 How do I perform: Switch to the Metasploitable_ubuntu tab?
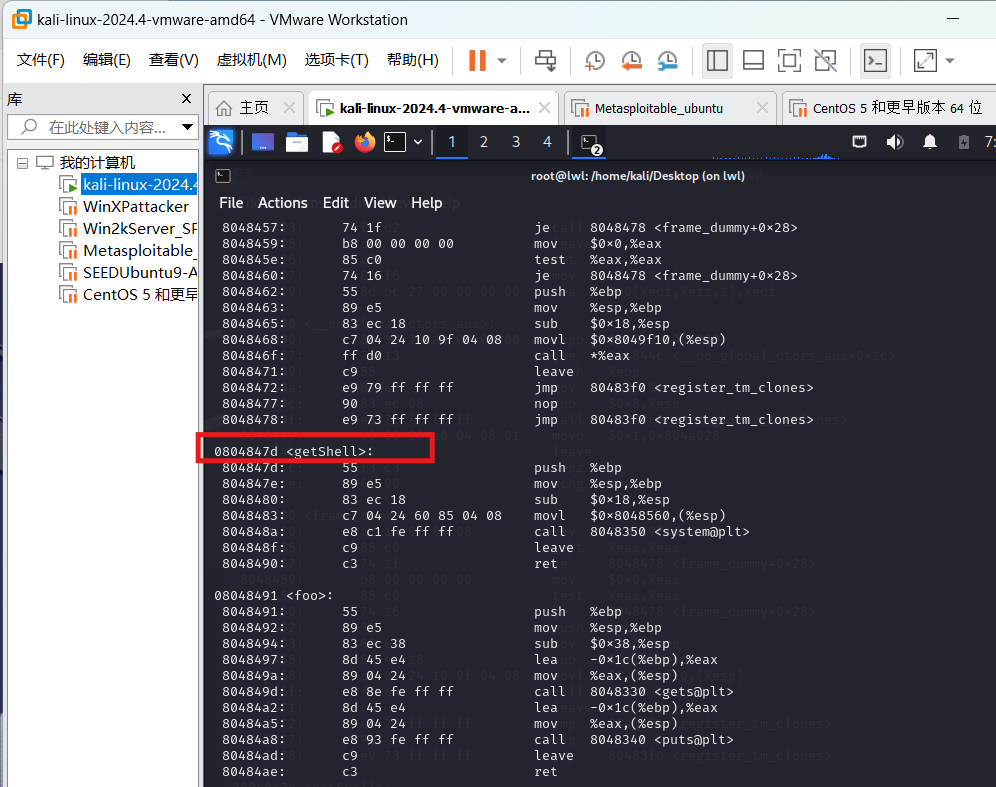658,109
